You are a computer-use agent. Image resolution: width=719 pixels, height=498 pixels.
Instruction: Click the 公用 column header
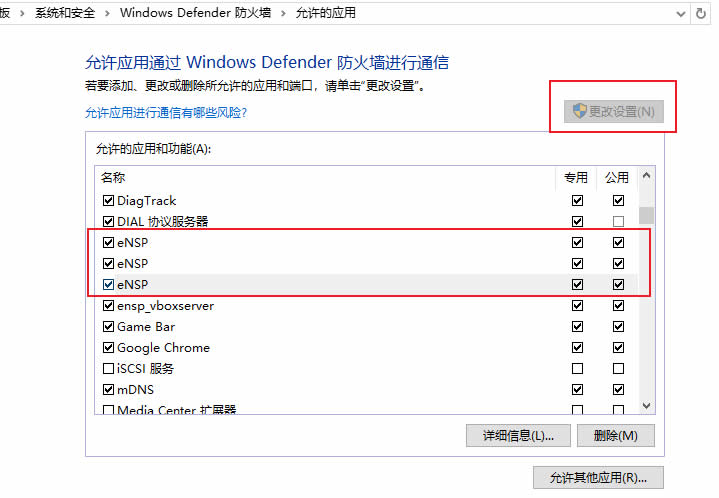617,177
